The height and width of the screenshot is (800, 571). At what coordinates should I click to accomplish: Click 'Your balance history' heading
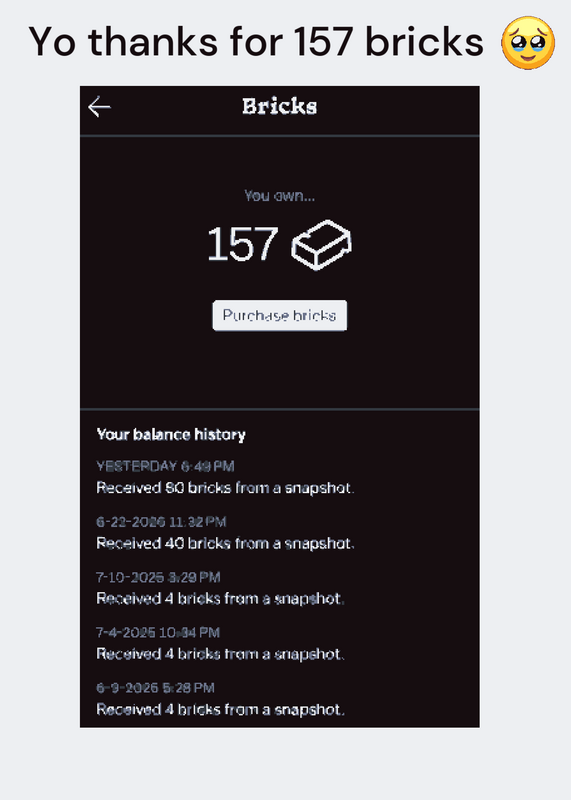[x=171, y=434]
